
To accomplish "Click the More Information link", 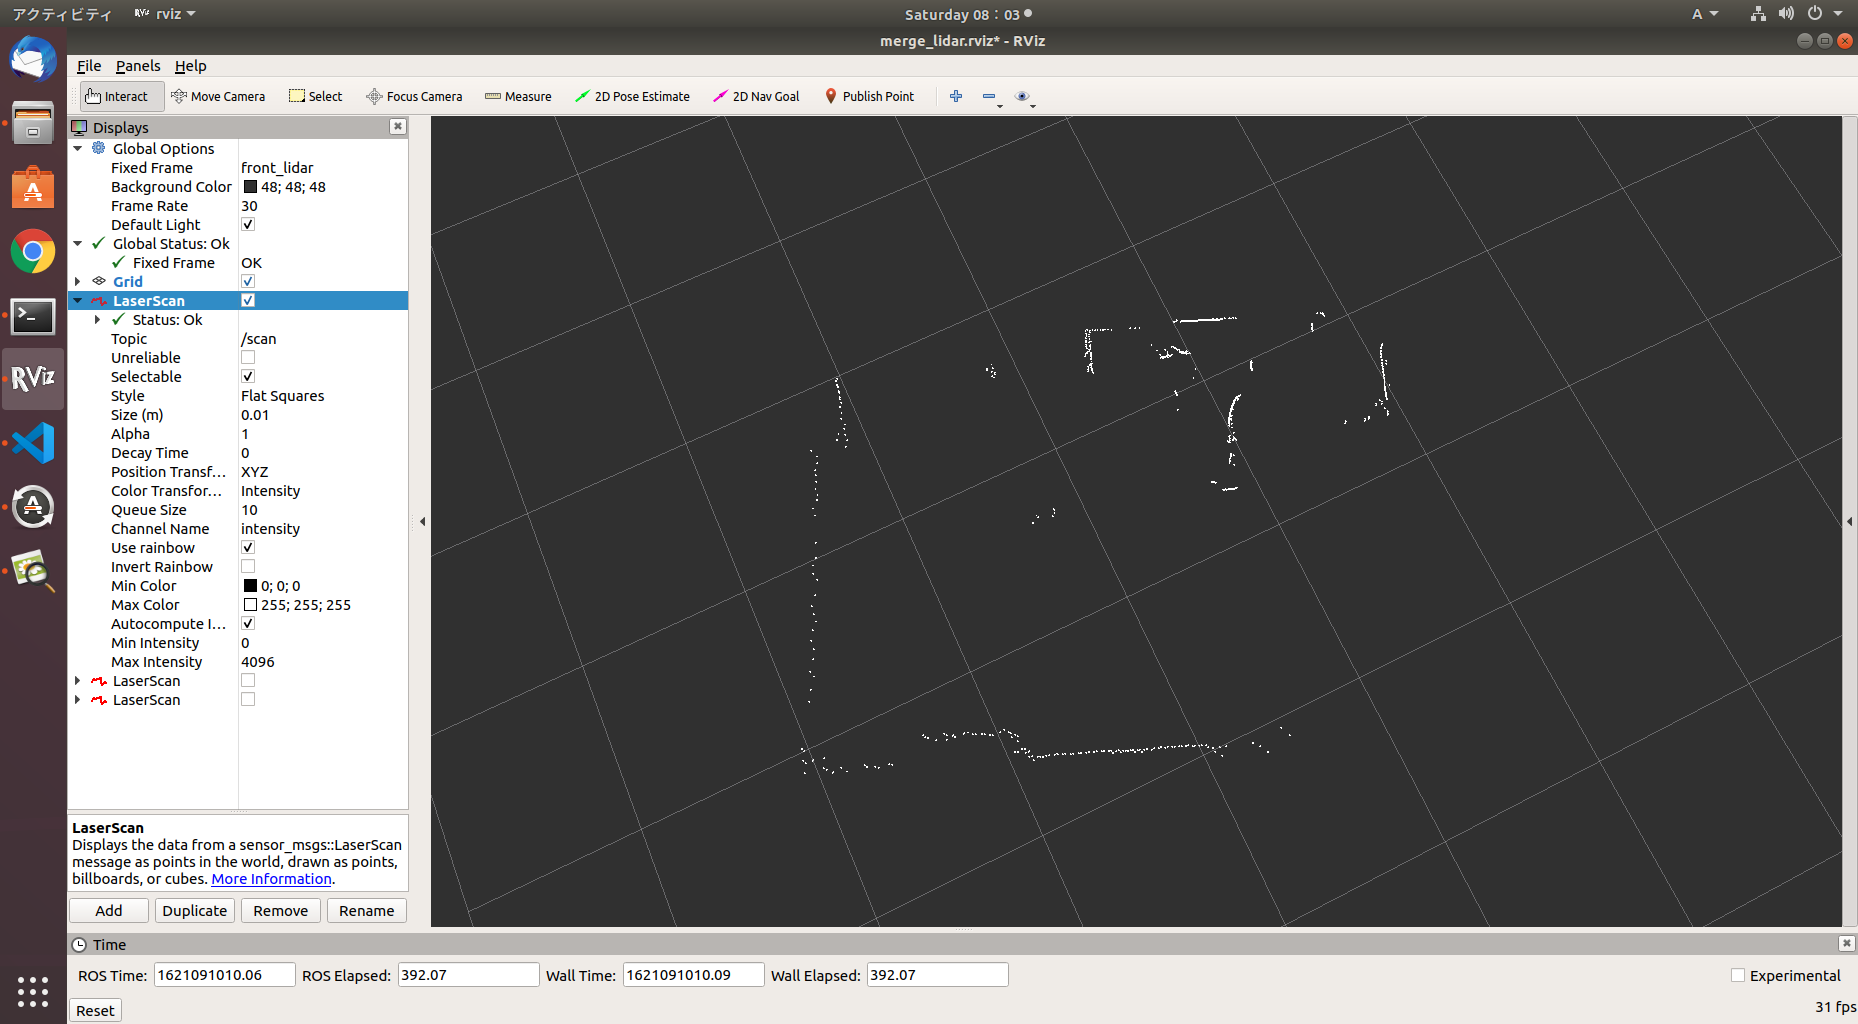I will click(x=270, y=878).
